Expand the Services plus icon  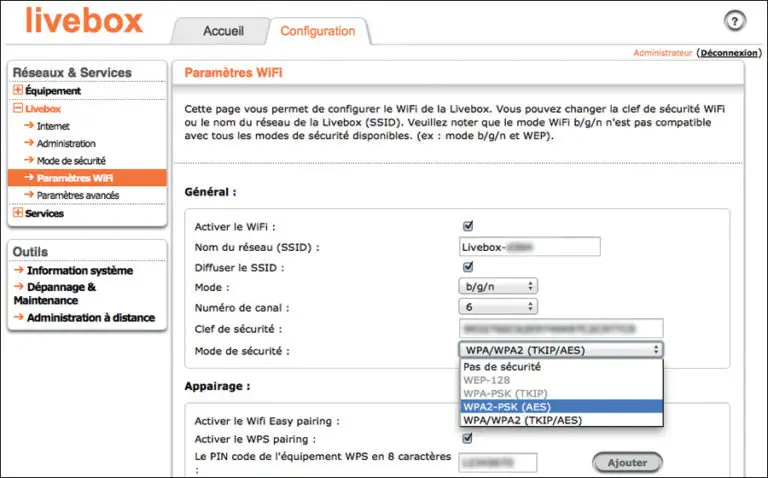[x=17, y=213]
